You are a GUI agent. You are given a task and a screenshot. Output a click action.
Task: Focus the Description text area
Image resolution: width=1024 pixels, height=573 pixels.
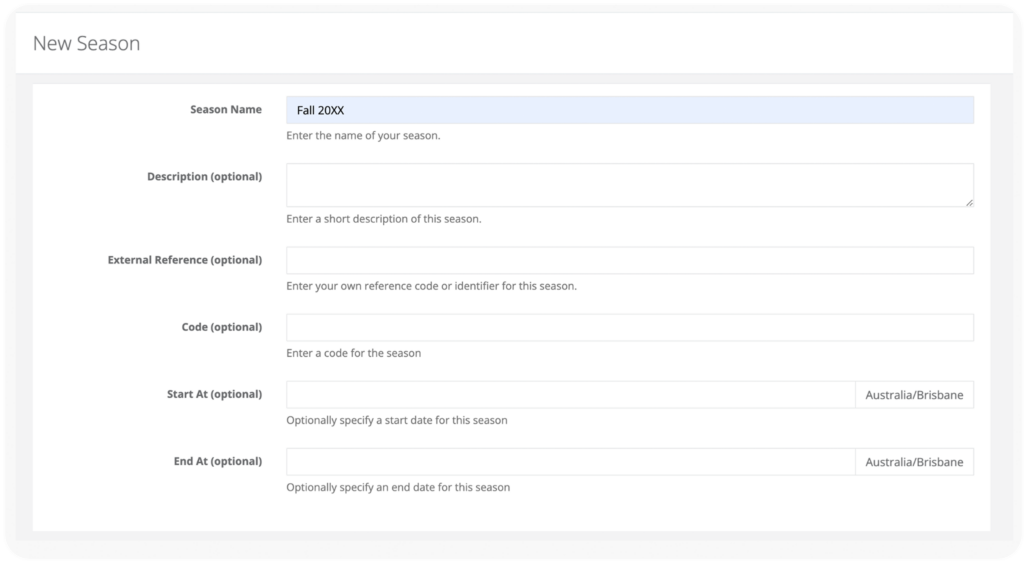[630, 186]
